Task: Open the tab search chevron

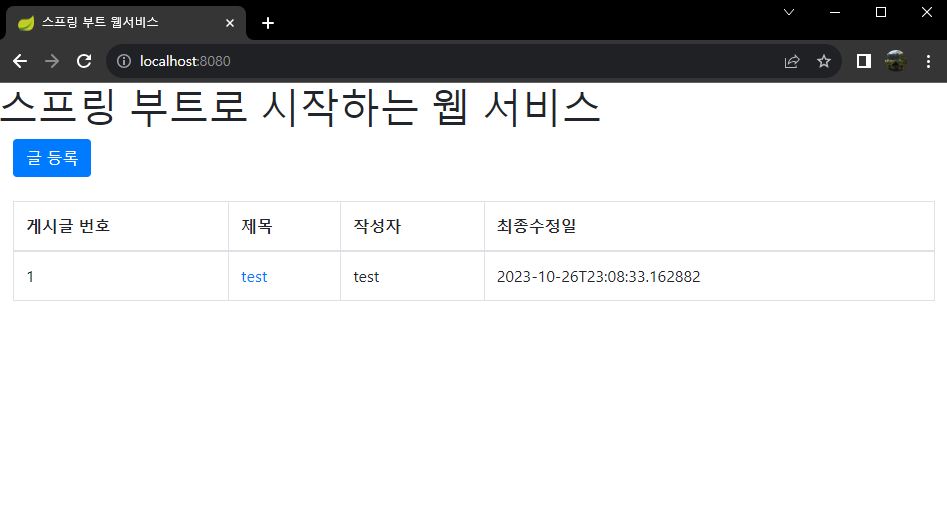Action: pos(789,12)
